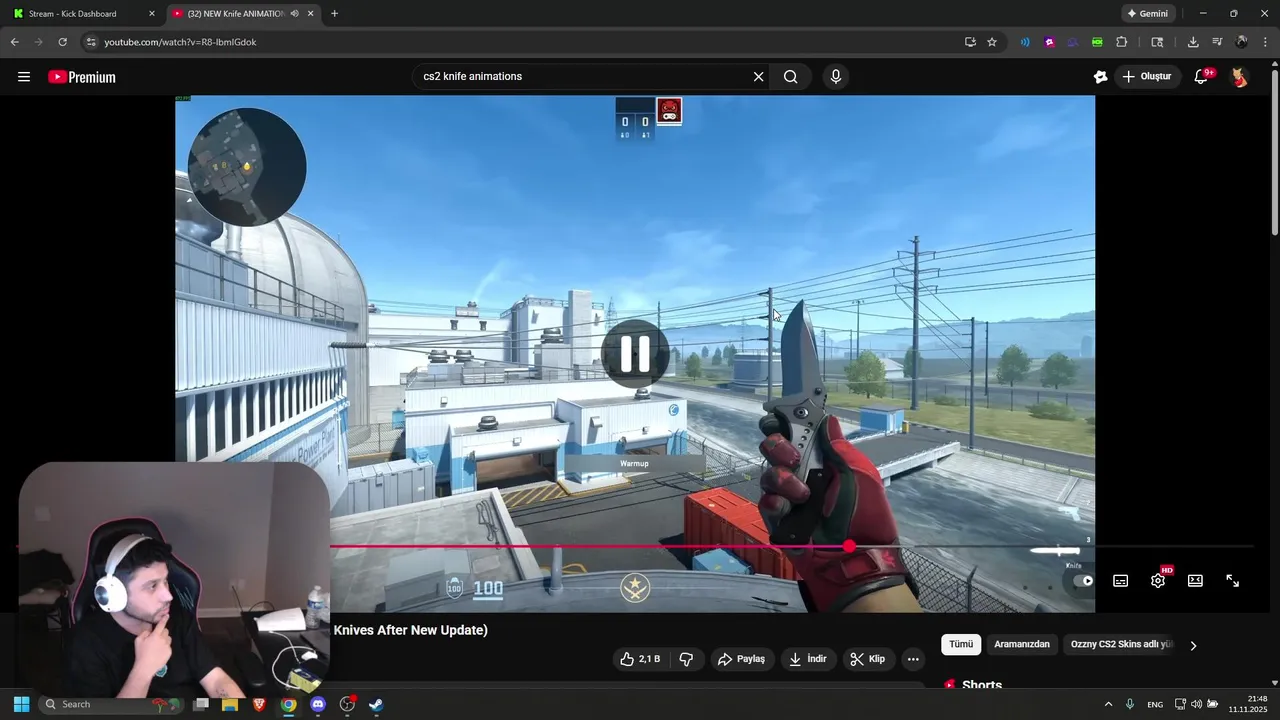
Task: Open Chrome three-dot main menu
Action: click(1266, 42)
